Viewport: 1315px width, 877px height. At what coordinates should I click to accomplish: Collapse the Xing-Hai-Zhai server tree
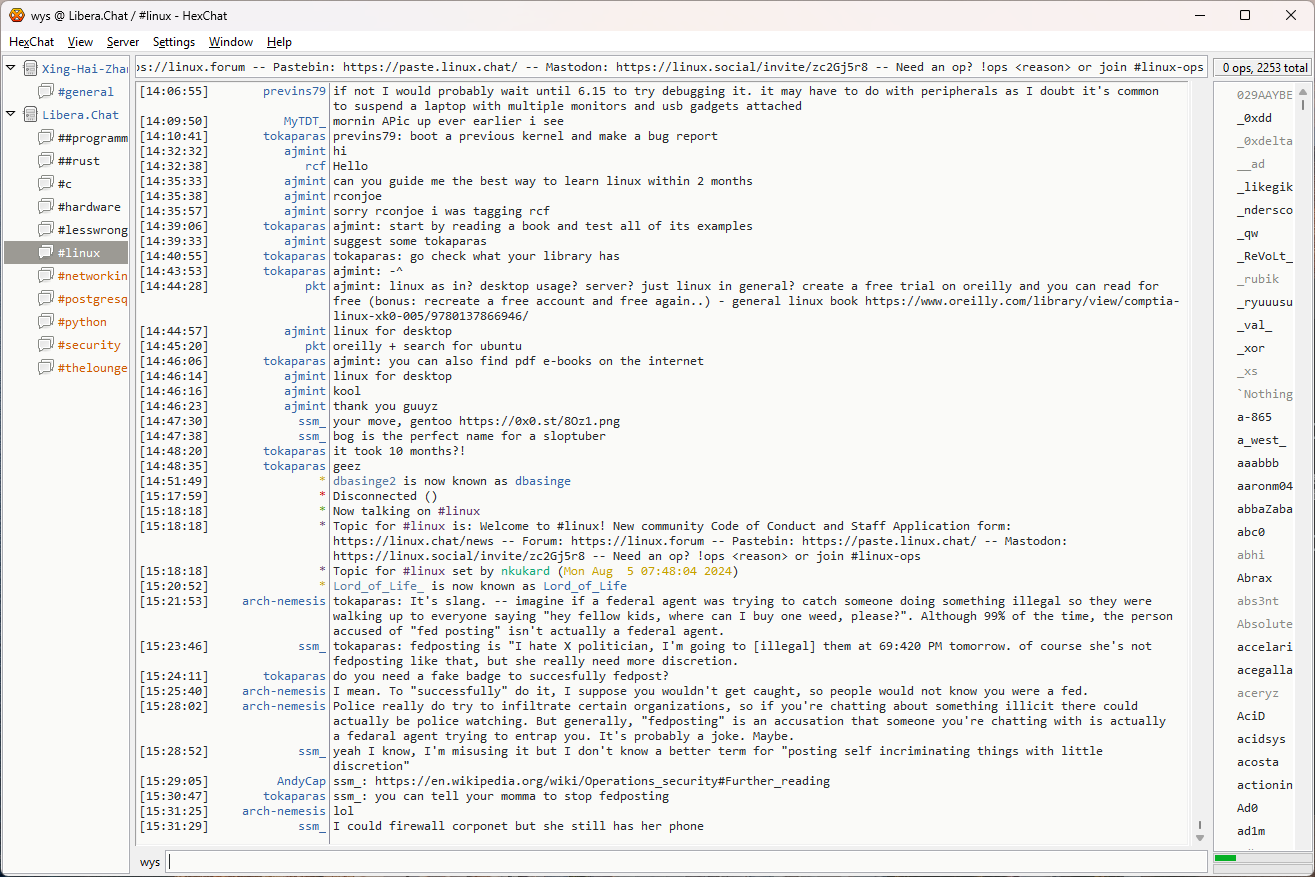(11, 68)
